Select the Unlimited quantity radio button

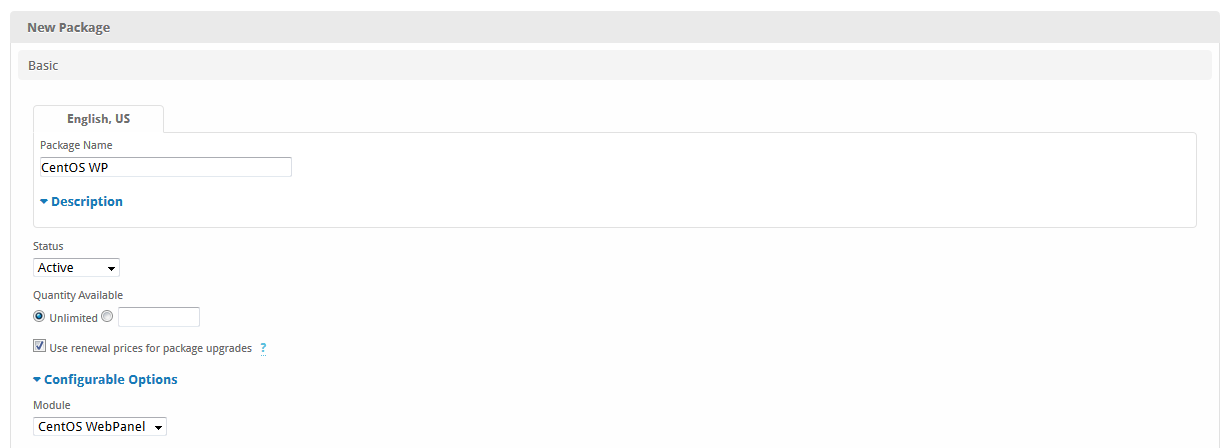pos(40,317)
